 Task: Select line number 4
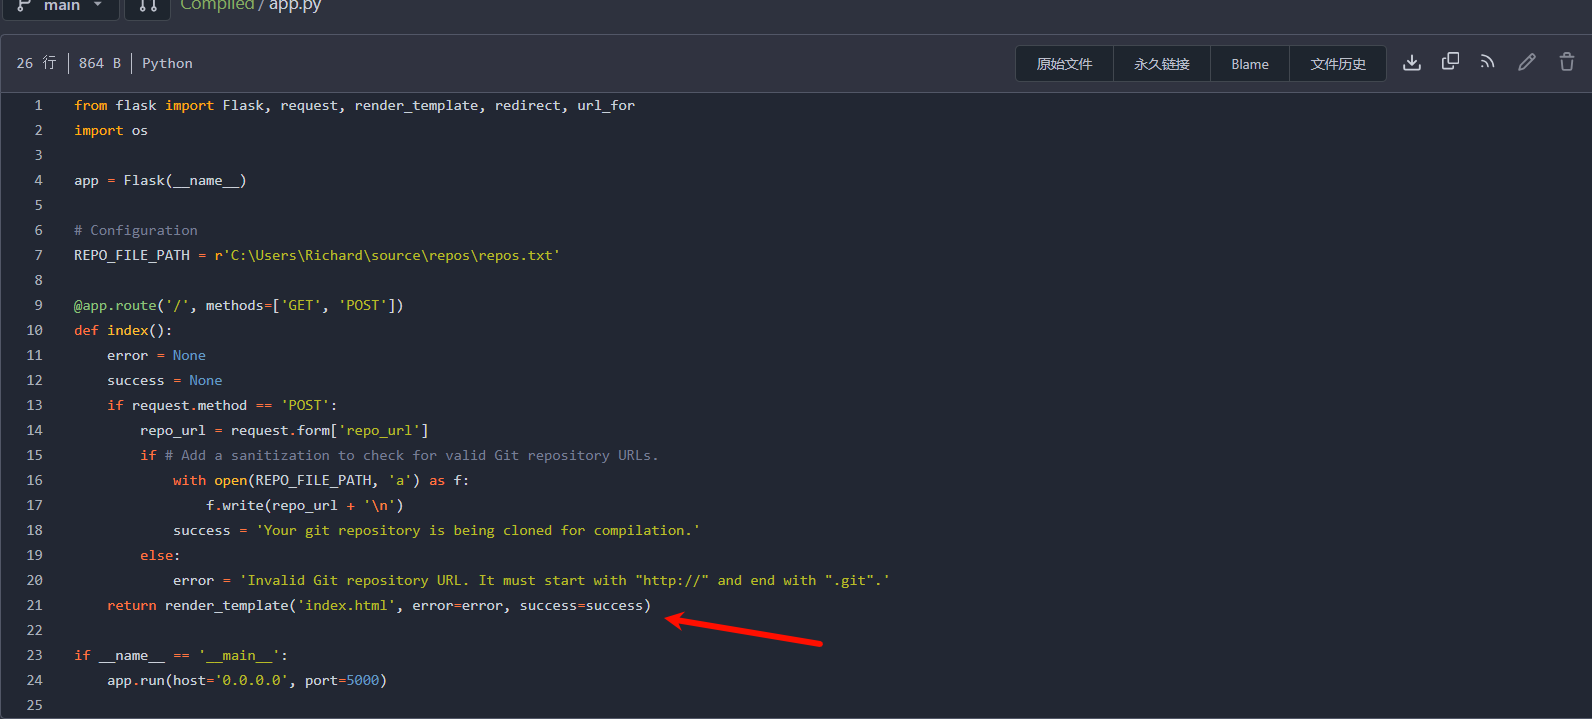click(39, 180)
